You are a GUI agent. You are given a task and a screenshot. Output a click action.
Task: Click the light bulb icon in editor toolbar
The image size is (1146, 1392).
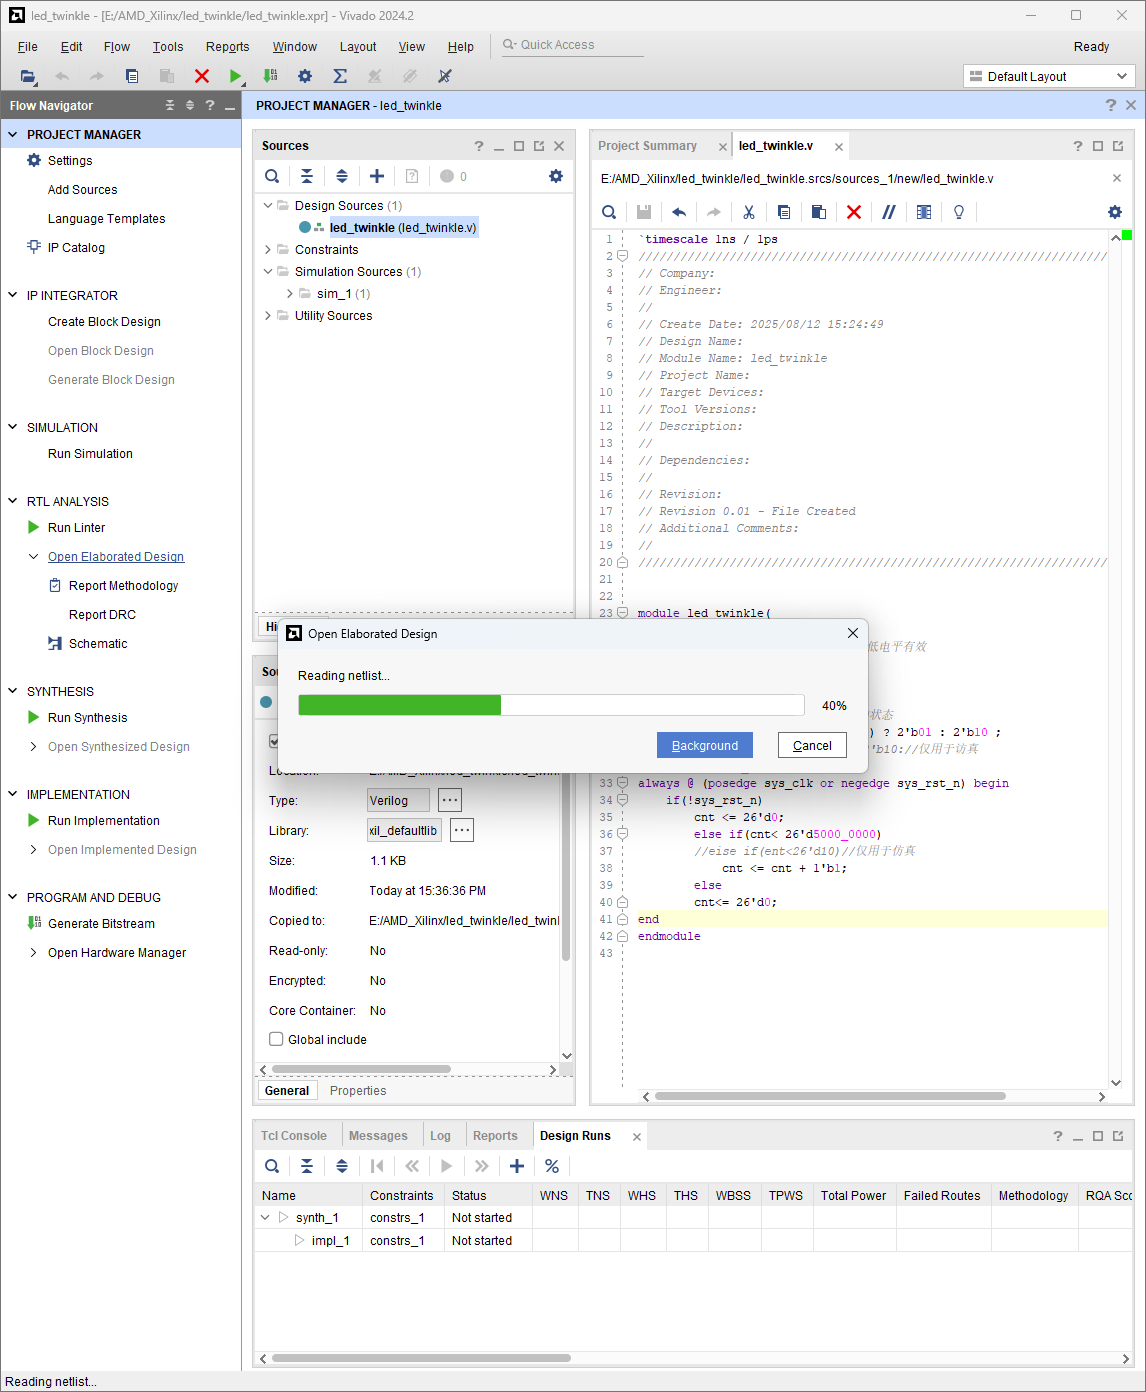point(959,212)
